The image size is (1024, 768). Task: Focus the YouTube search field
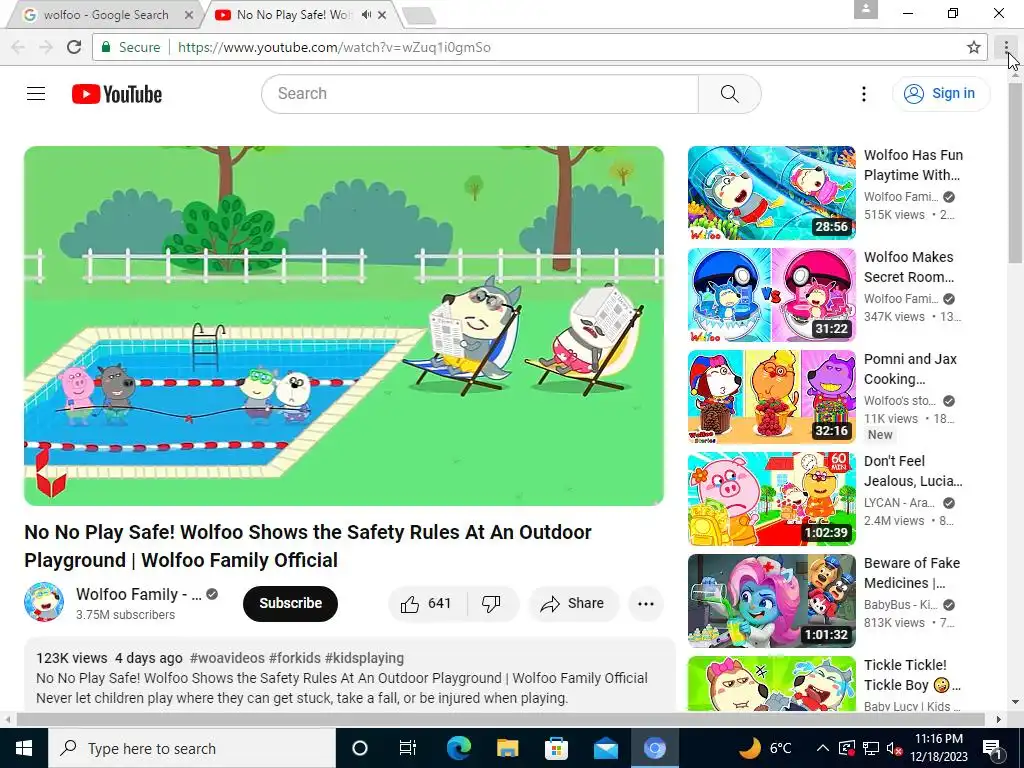pos(480,94)
